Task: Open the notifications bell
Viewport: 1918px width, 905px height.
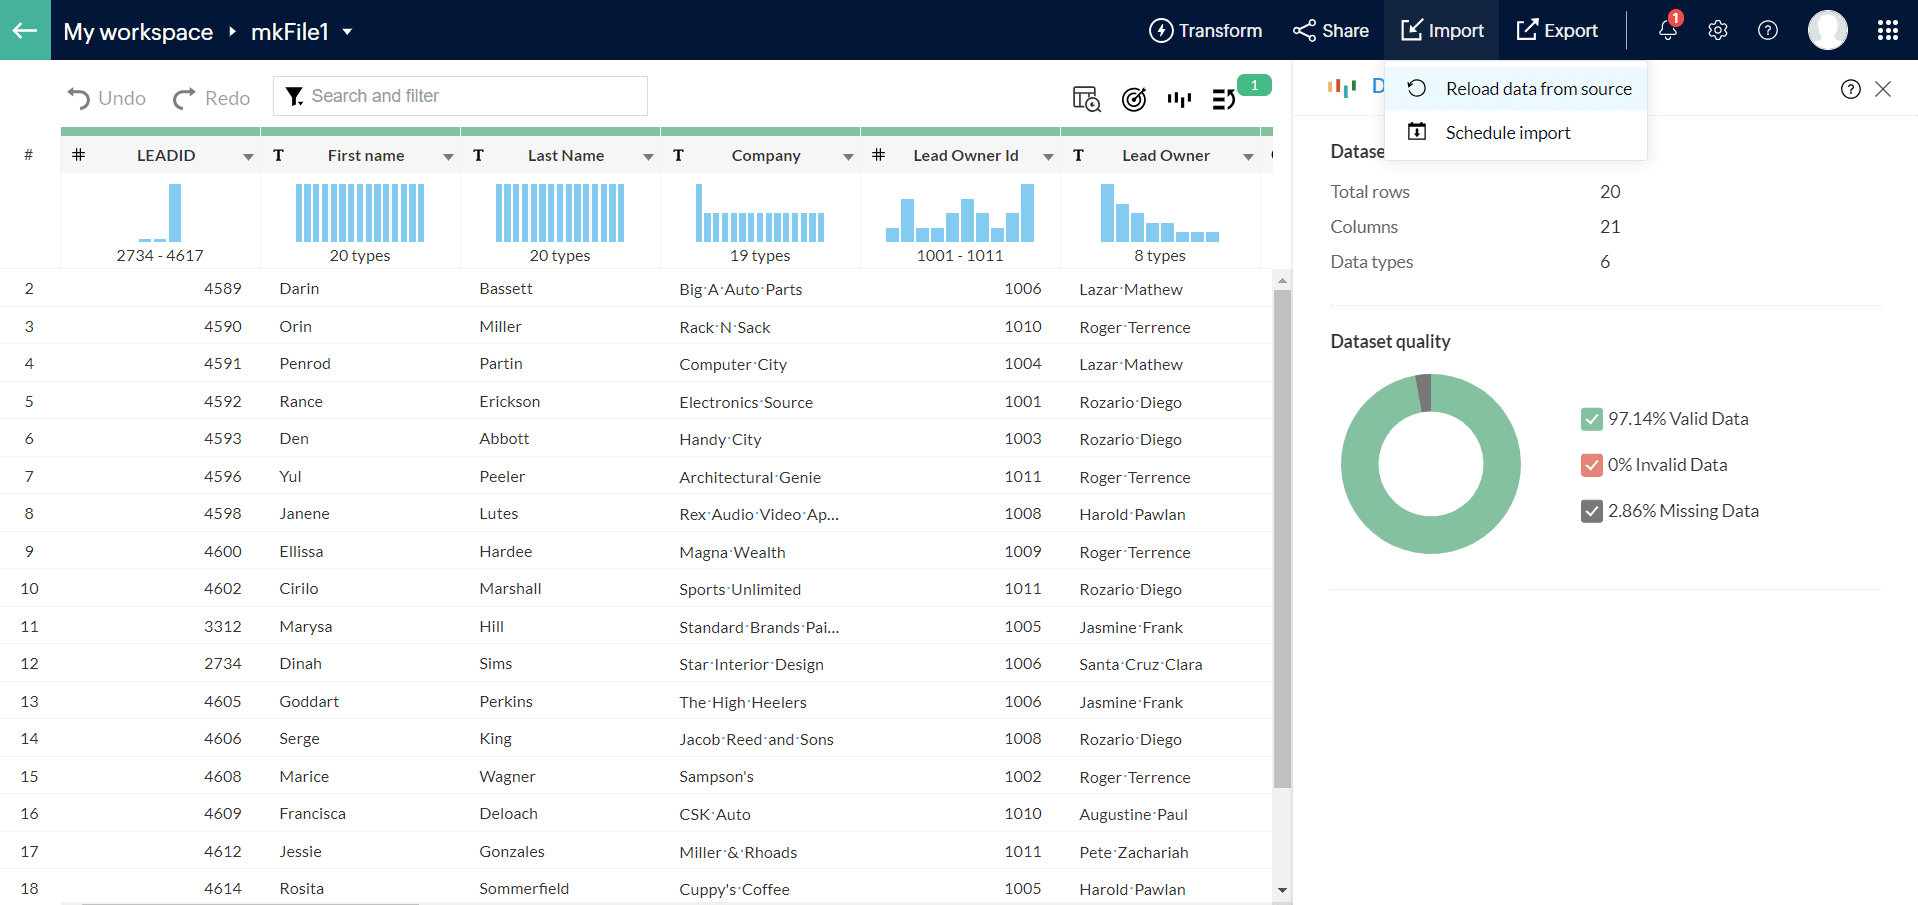Action: click(x=1667, y=30)
